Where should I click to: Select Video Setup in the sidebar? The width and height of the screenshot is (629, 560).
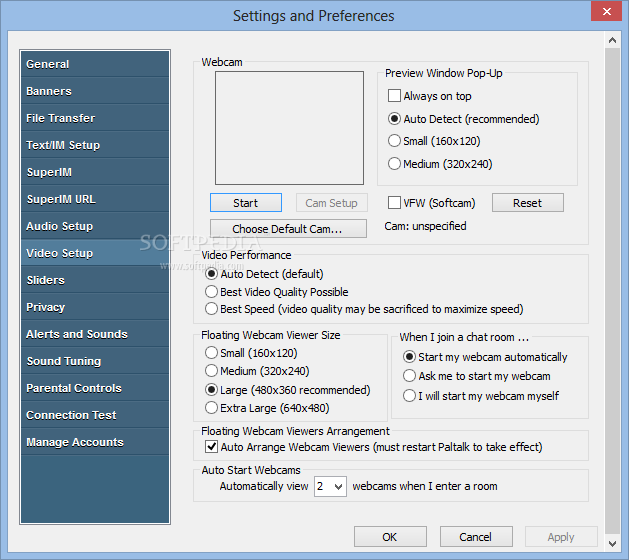(95, 253)
